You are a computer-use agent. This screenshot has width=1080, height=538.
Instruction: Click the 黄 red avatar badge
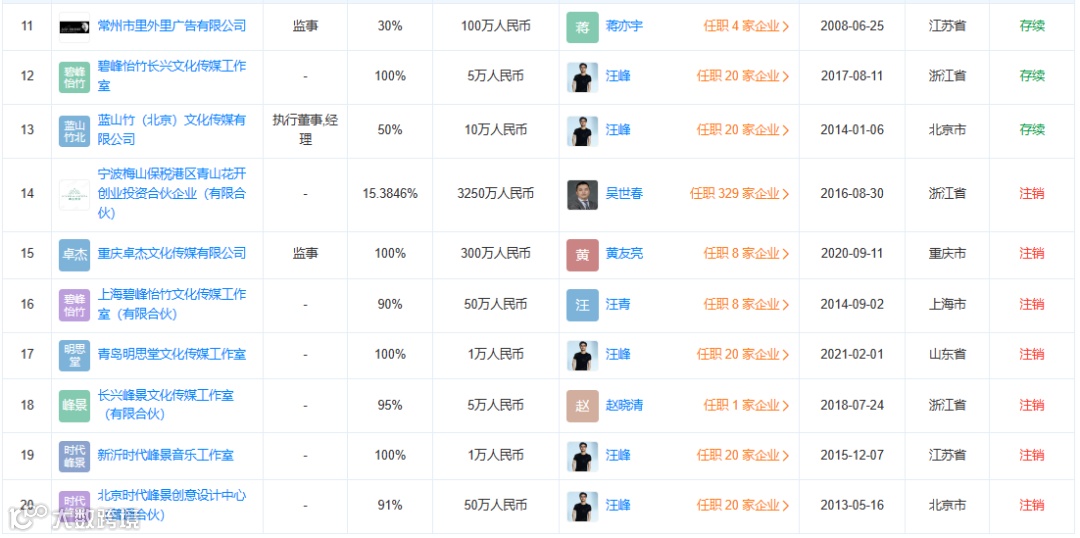[583, 255]
